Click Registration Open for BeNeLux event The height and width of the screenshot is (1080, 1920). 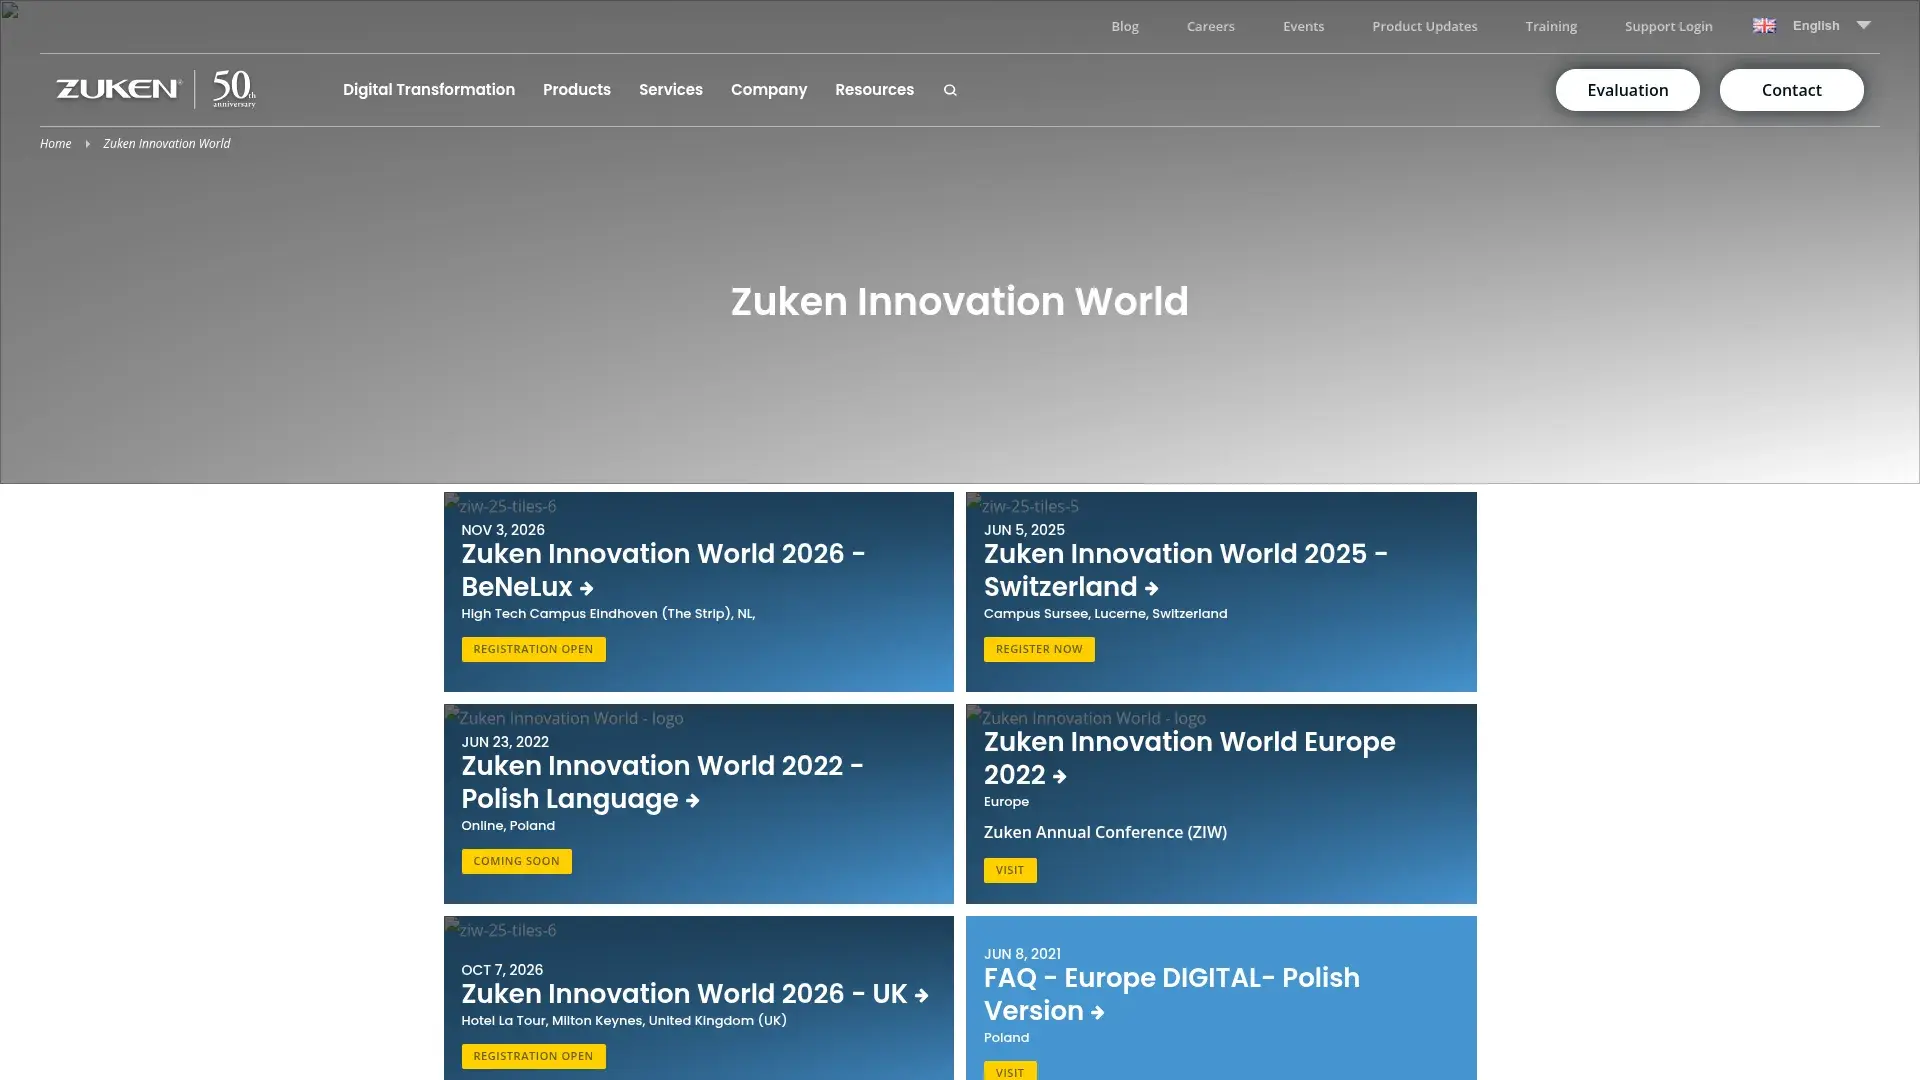point(533,649)
